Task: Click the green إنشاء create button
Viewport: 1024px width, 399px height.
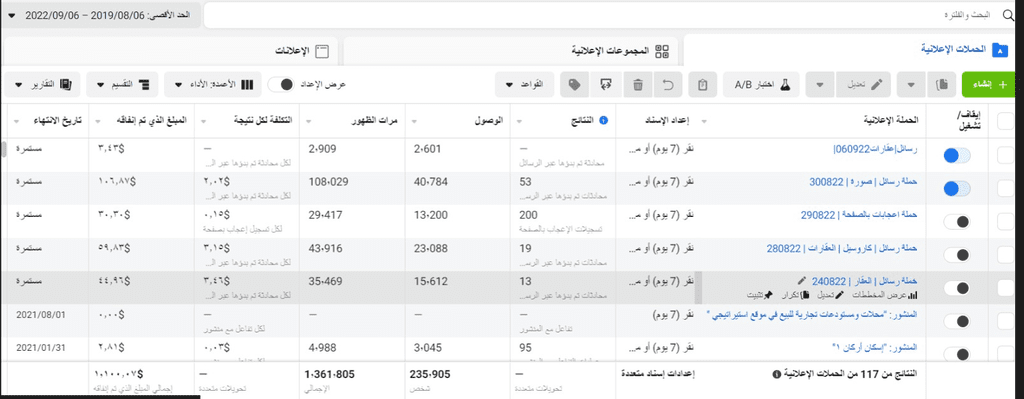Action: tap(989, 84)
